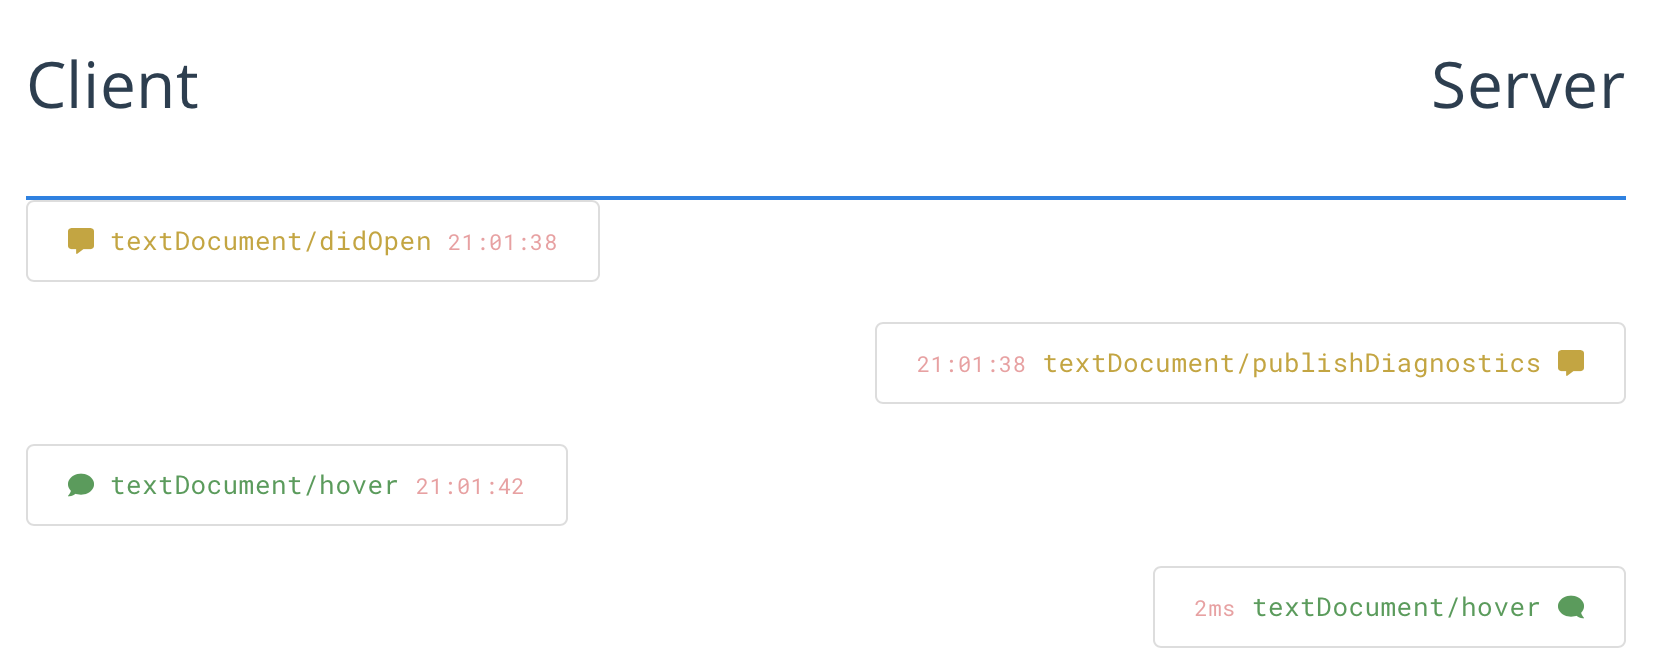Click the textDocument/publishDiagnostics method name text
Viewport: 1656px width, 668px height.
pos(1291,363)
